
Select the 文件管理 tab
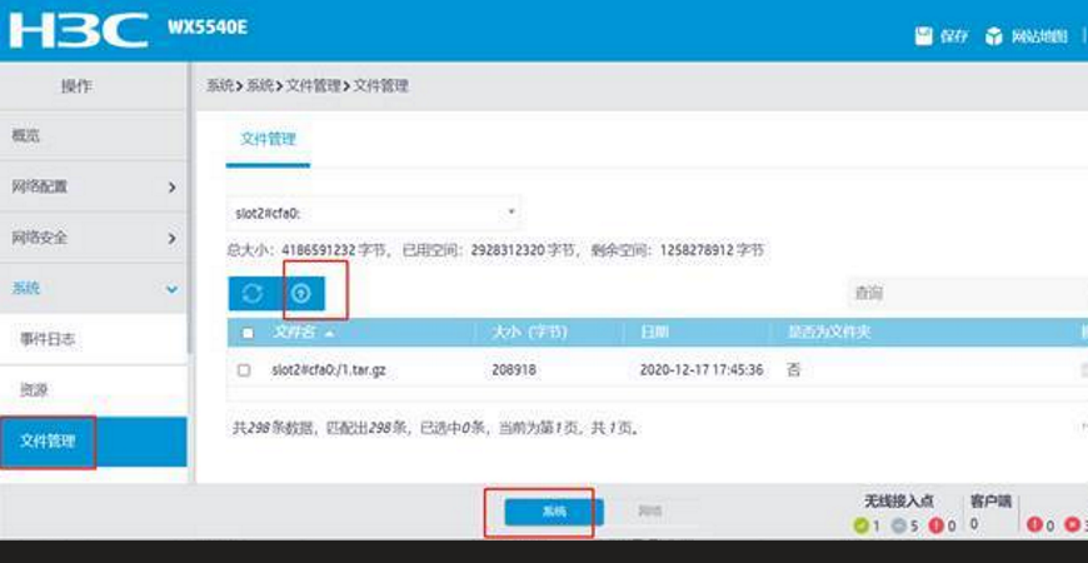268,140
